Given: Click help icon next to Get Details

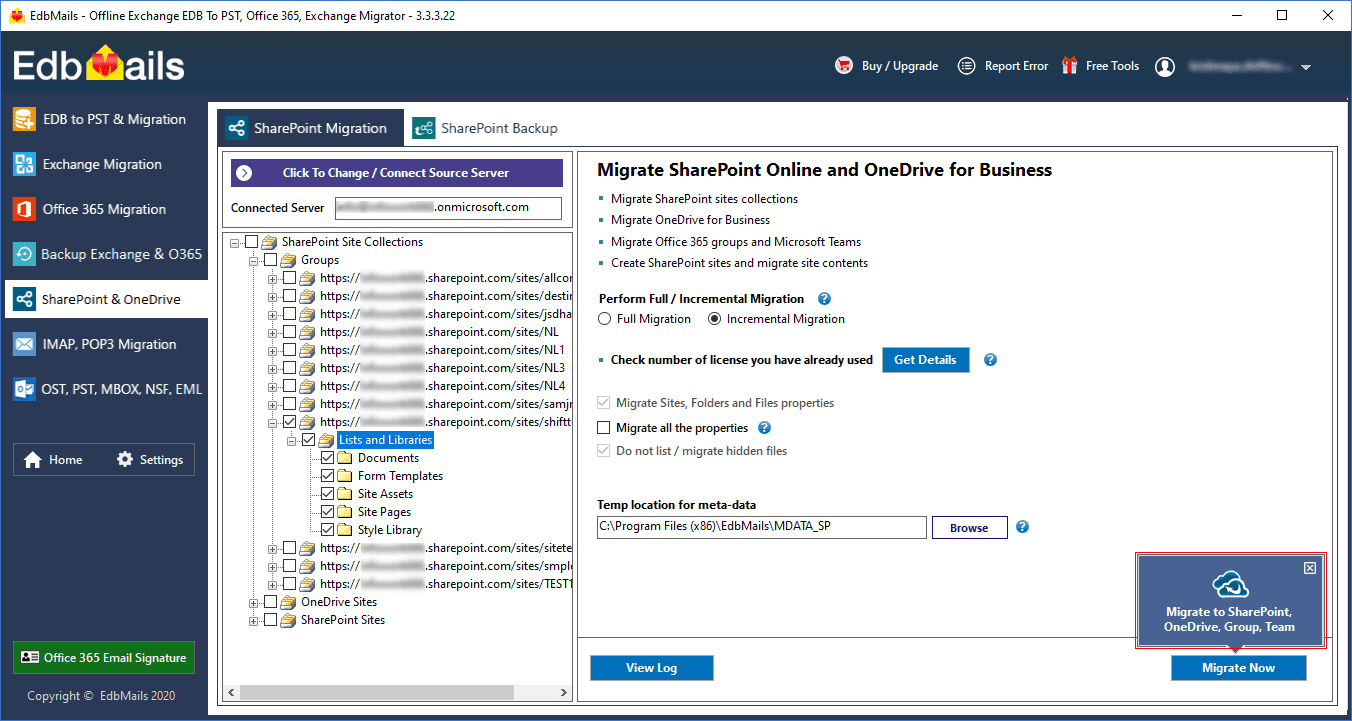Looking at the screenshot, I should [x=990, y=360].
